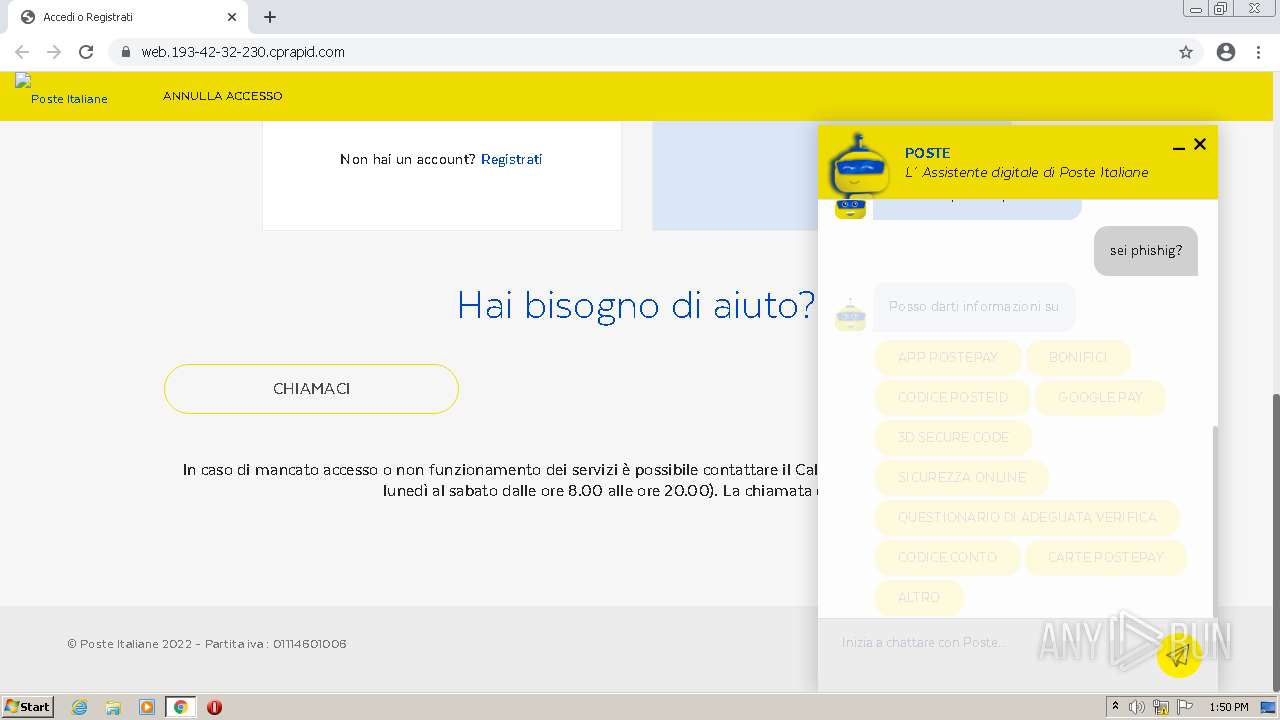
Task: Click the Poste robot avatar in chat header
Action: 859,165
